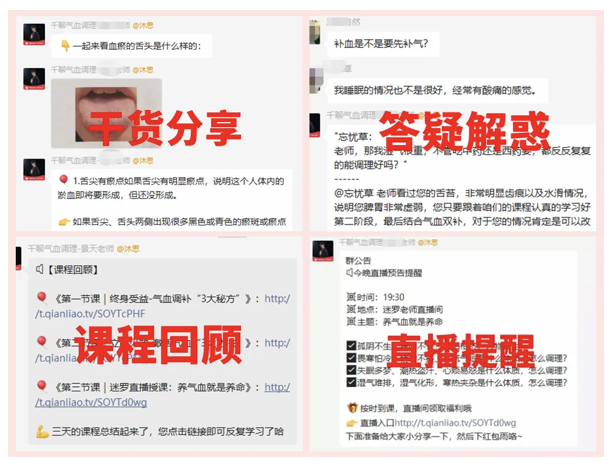The image size is (614, 476).
Task: Click the pointing-down hand emoji in first message
Action: coord(65,46)
